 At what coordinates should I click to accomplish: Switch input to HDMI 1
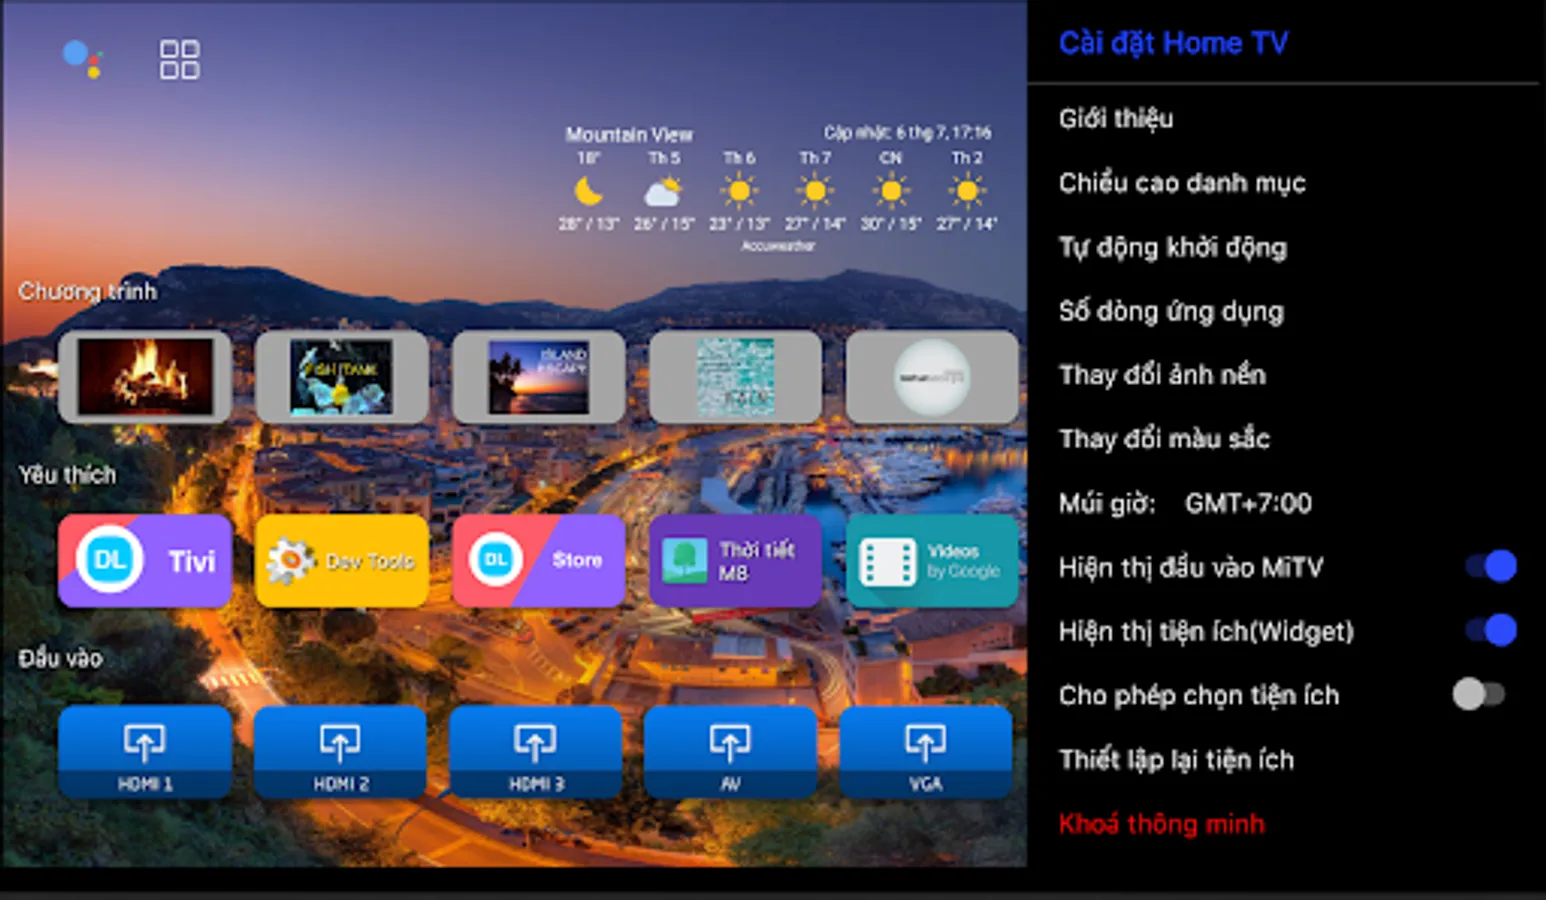tap(144, 751)
